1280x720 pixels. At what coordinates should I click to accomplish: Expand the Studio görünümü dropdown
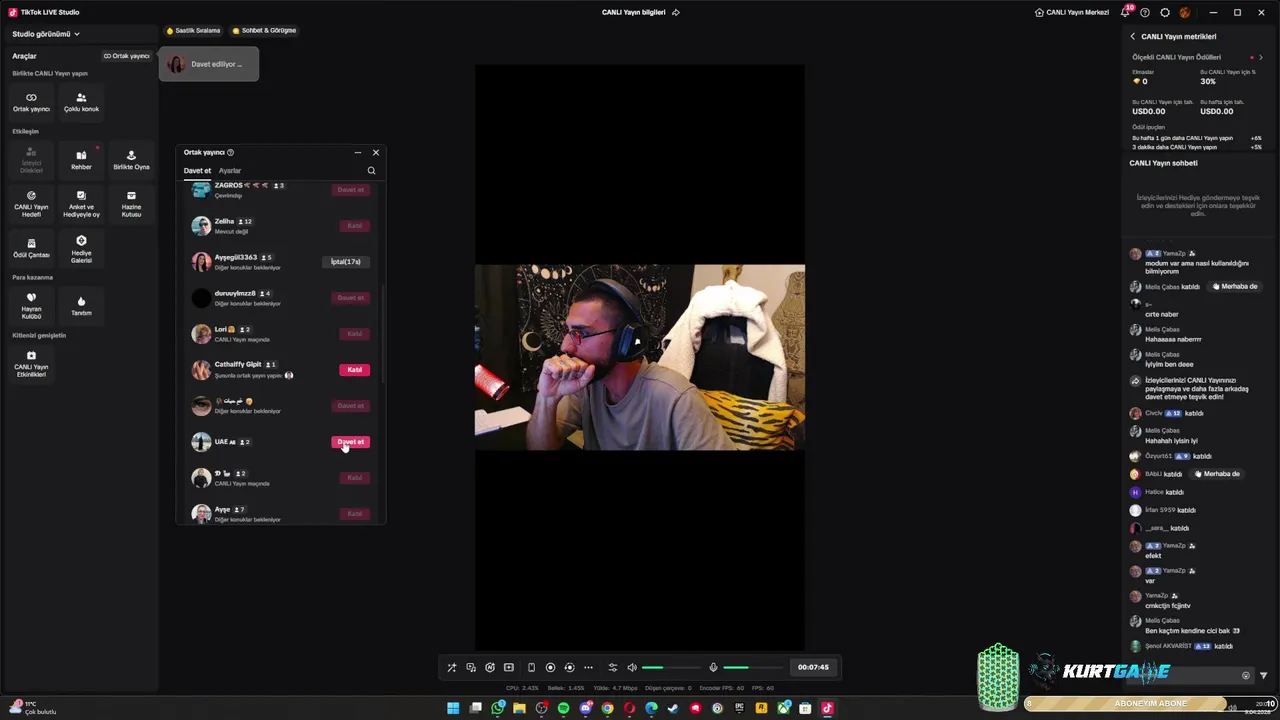coord(46,34)
